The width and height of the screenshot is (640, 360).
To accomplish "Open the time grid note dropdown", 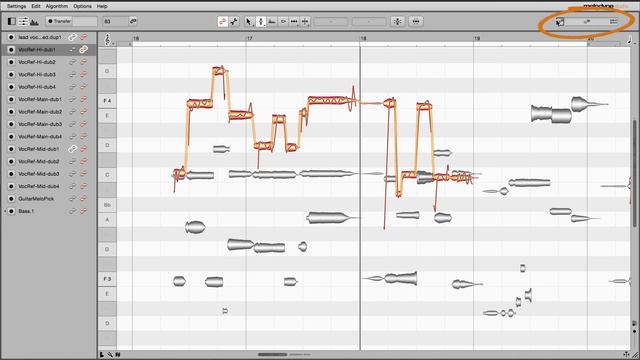I will pos(630,40).
